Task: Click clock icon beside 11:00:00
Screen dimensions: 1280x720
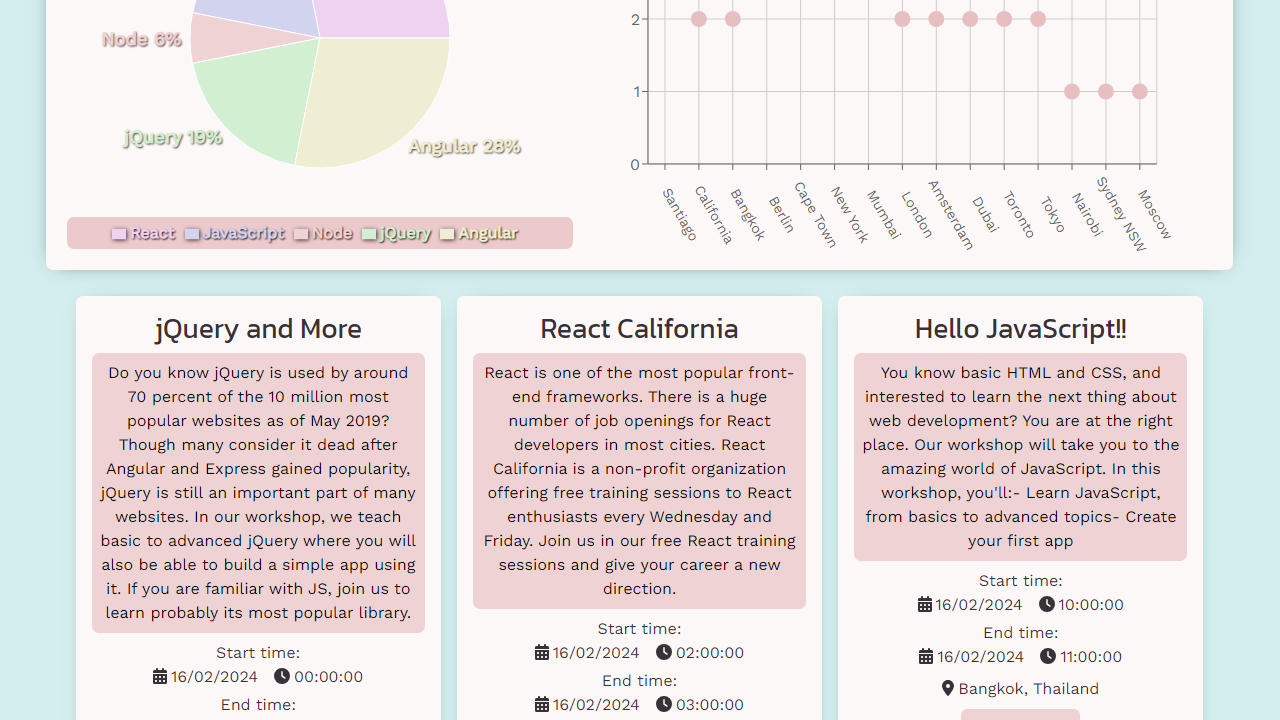Action: (1048, 657)
